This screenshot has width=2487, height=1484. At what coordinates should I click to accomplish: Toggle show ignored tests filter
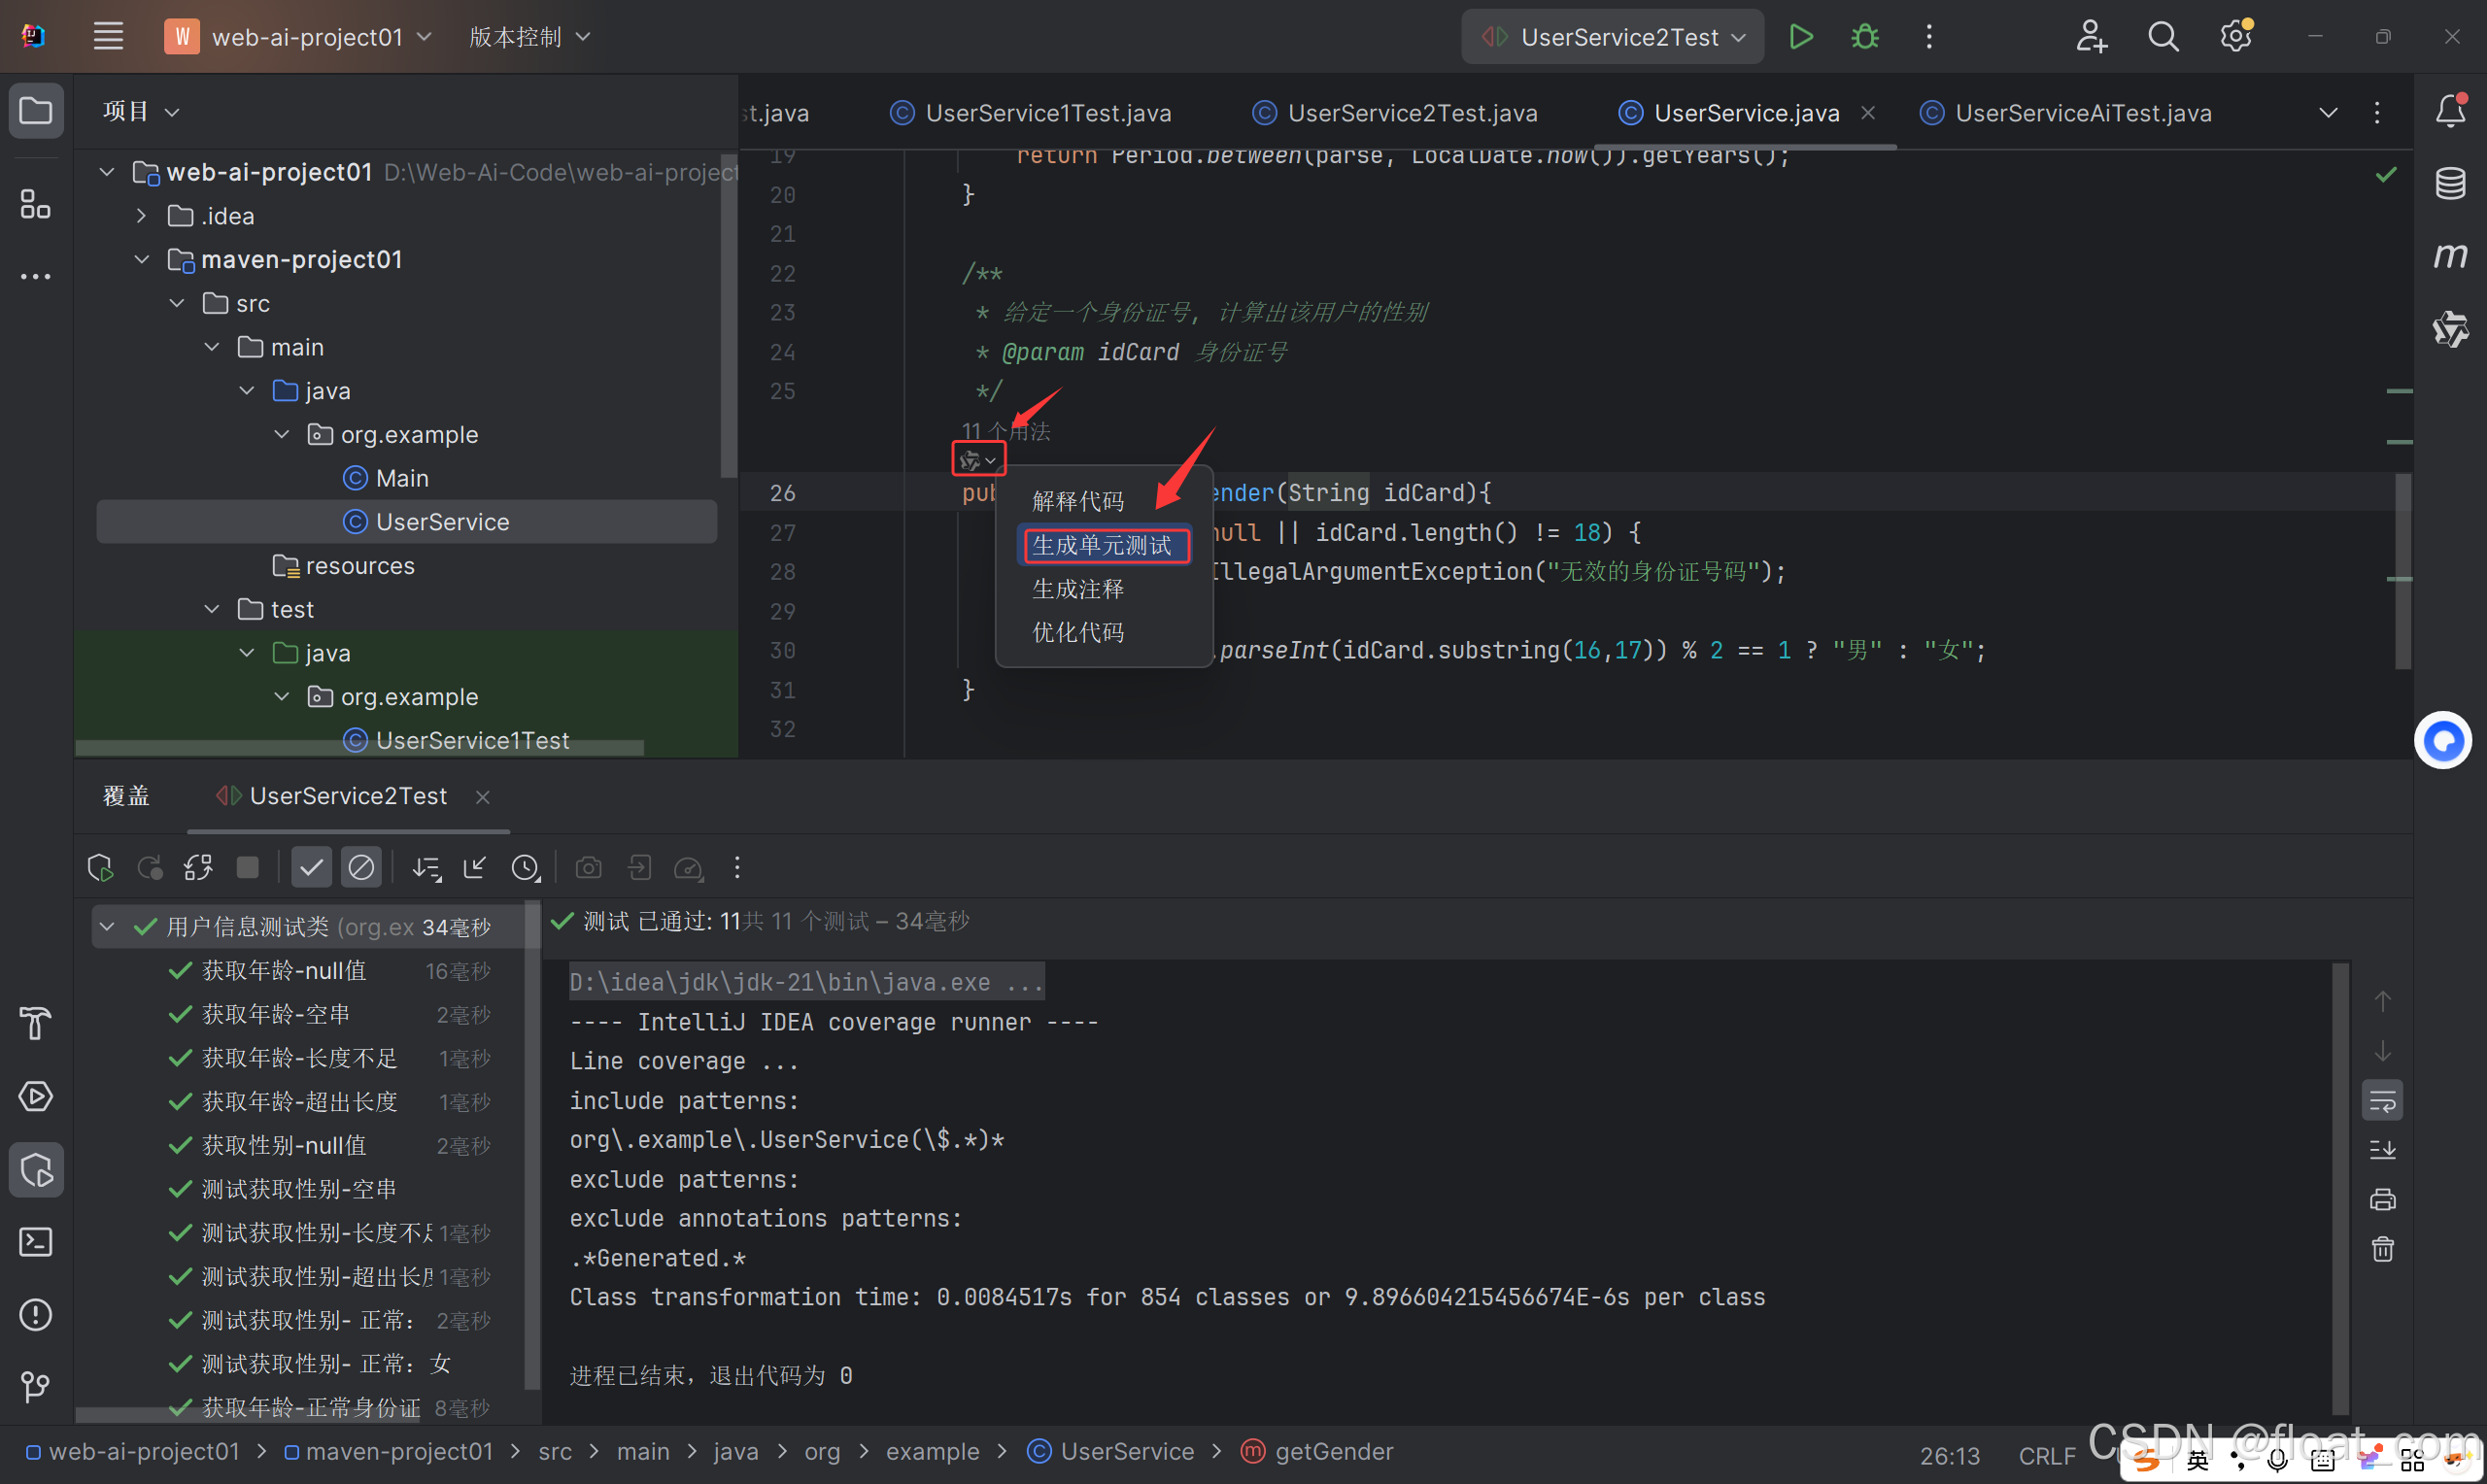click(x=361, y=867)
